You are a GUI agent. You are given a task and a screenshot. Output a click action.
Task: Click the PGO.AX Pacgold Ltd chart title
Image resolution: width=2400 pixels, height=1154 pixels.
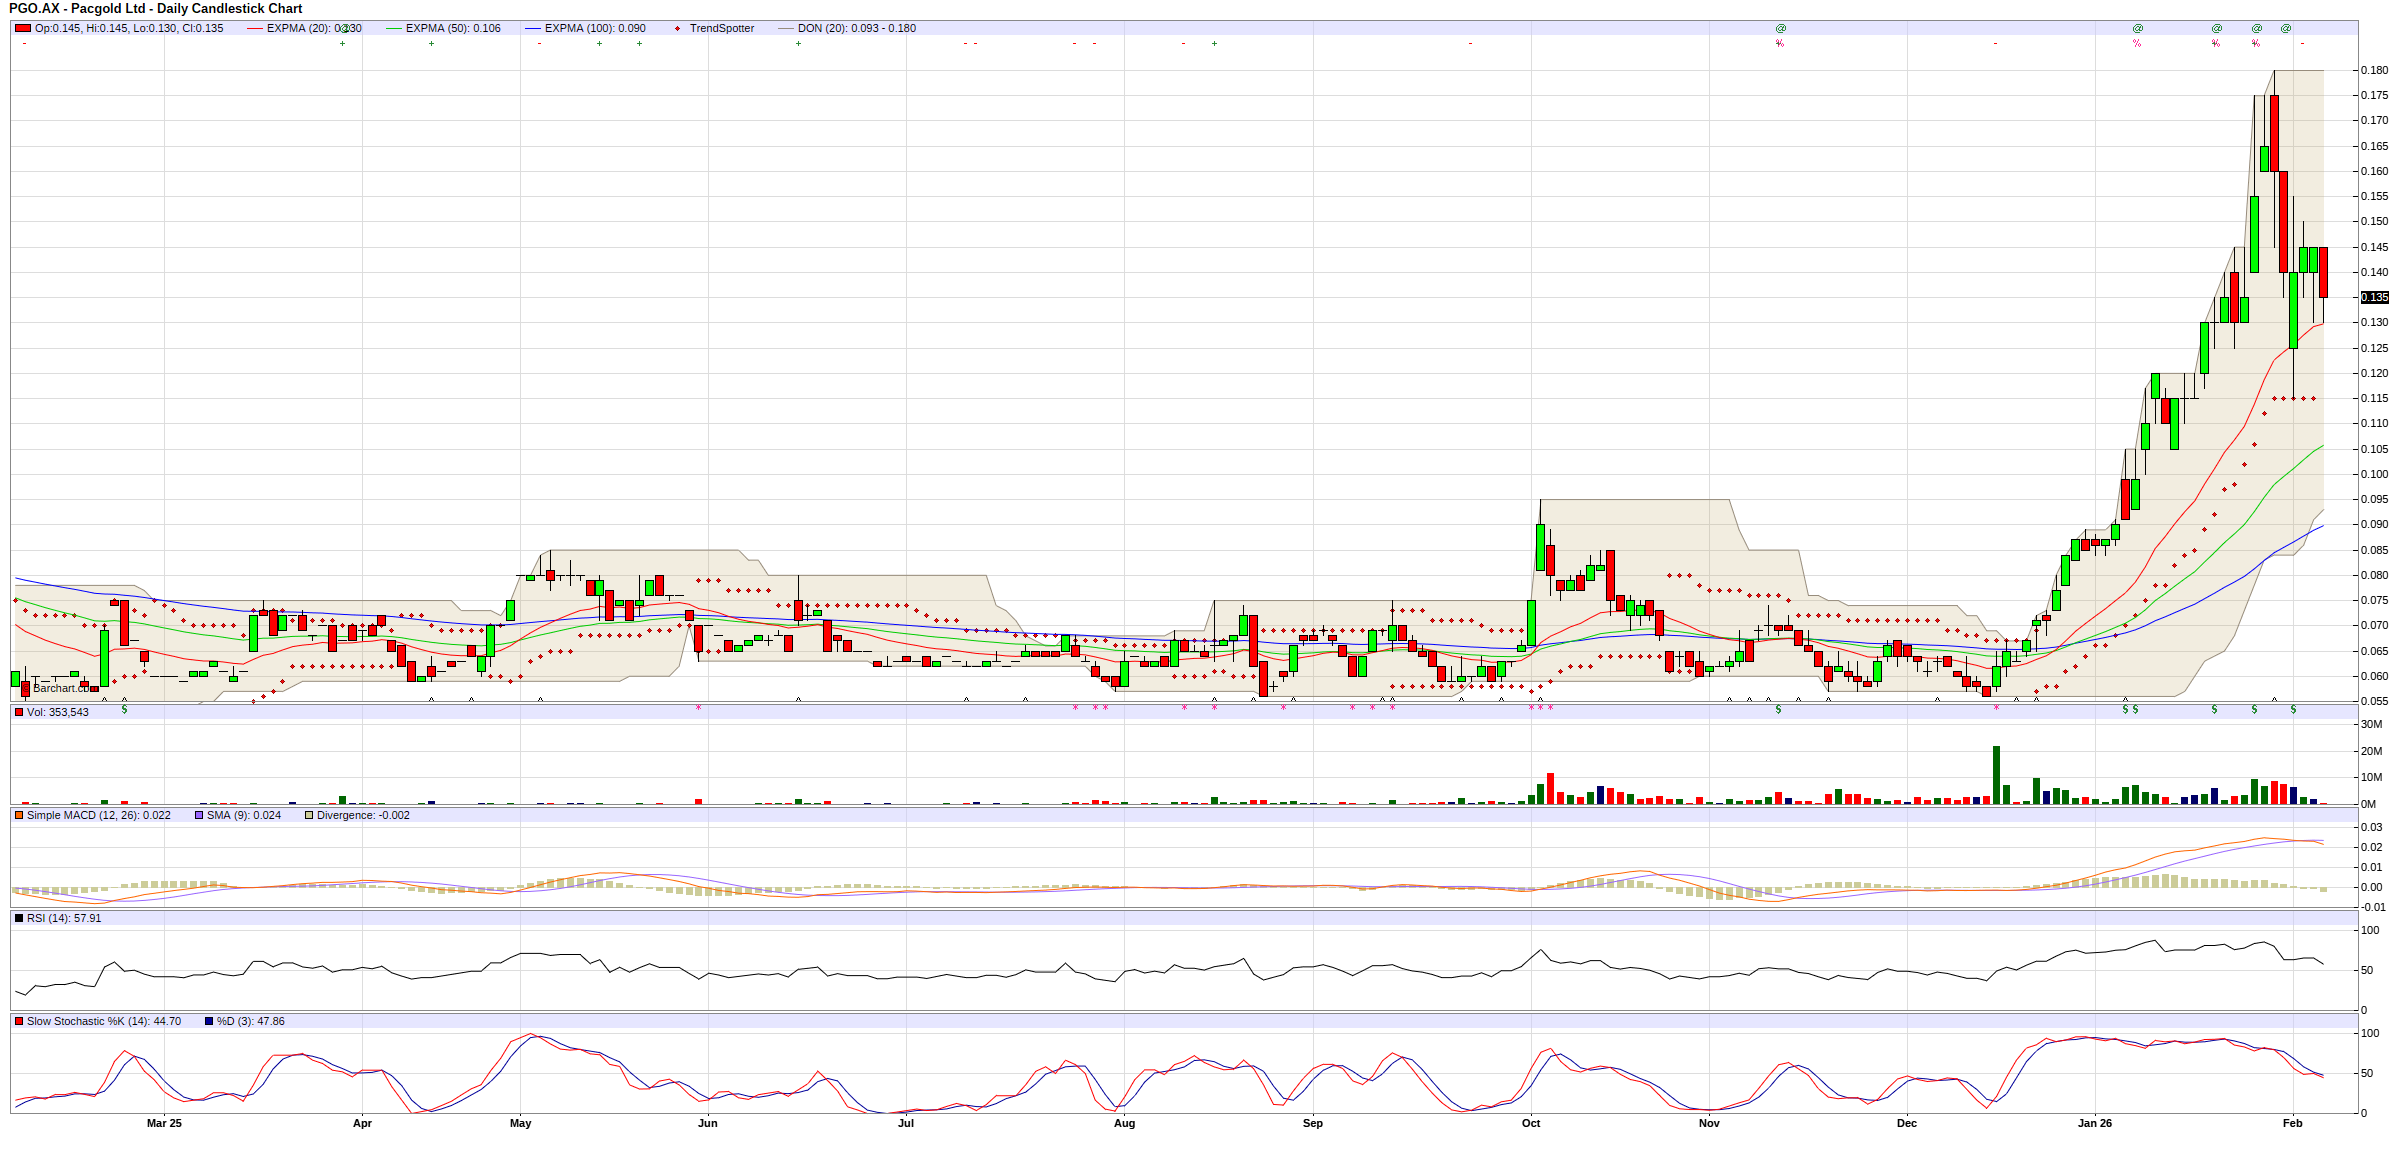(155, 8)
